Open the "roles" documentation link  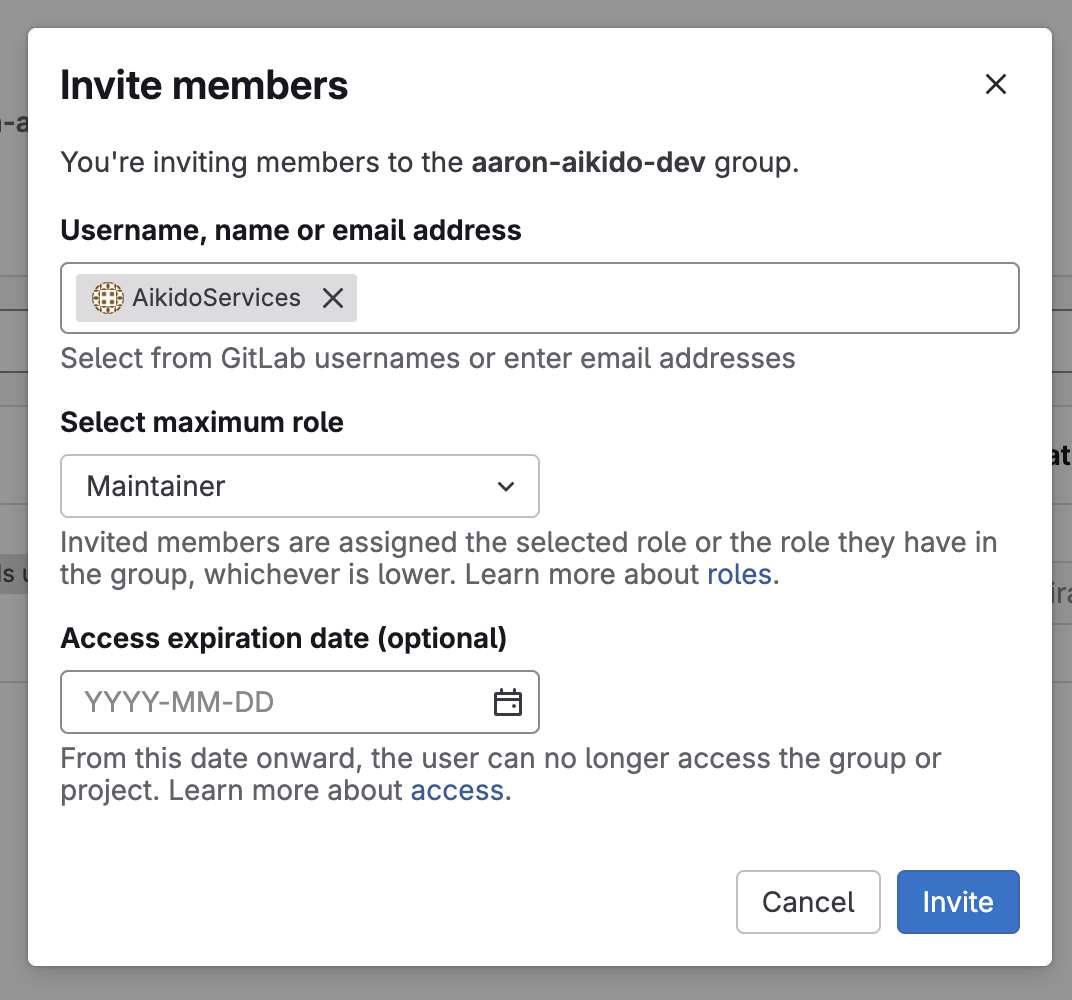click(x=739, y=574)
